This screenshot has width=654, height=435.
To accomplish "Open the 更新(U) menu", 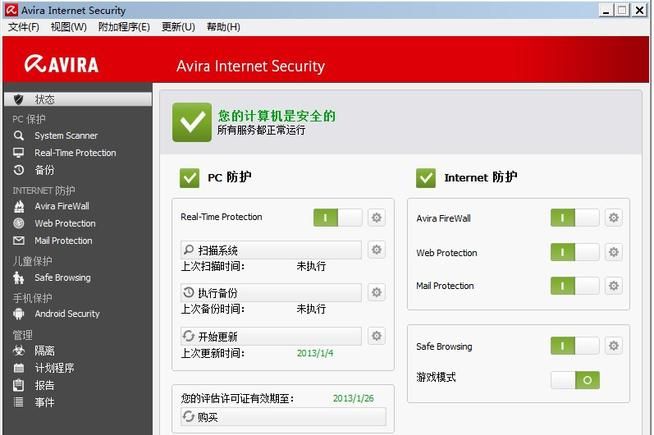I will coord(179,27).
